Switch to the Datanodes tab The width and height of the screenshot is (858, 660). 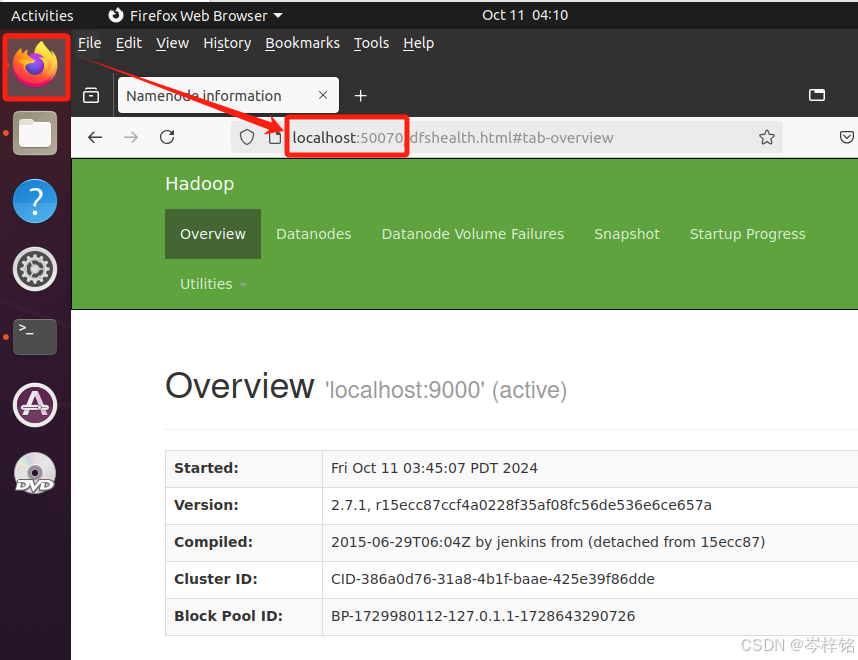(x=314, y=234)
